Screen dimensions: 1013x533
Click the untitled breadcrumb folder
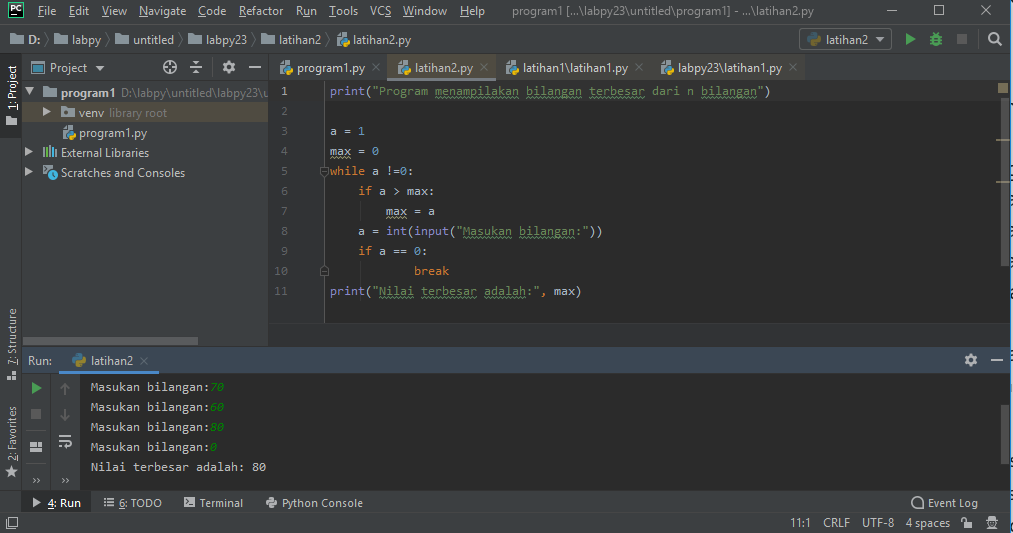click(x=145, y=39)
